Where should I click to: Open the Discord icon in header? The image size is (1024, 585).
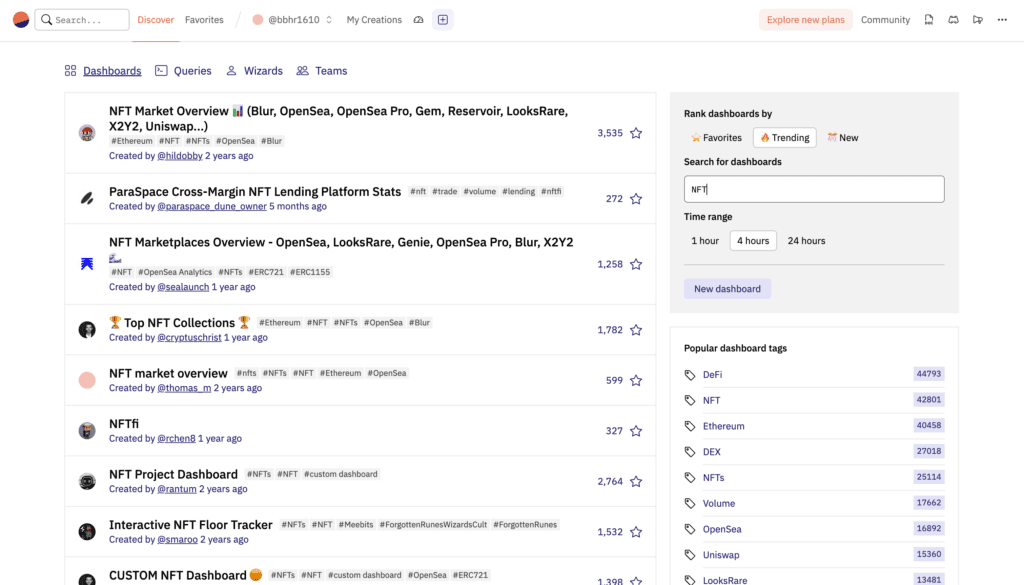coord(953,20)
